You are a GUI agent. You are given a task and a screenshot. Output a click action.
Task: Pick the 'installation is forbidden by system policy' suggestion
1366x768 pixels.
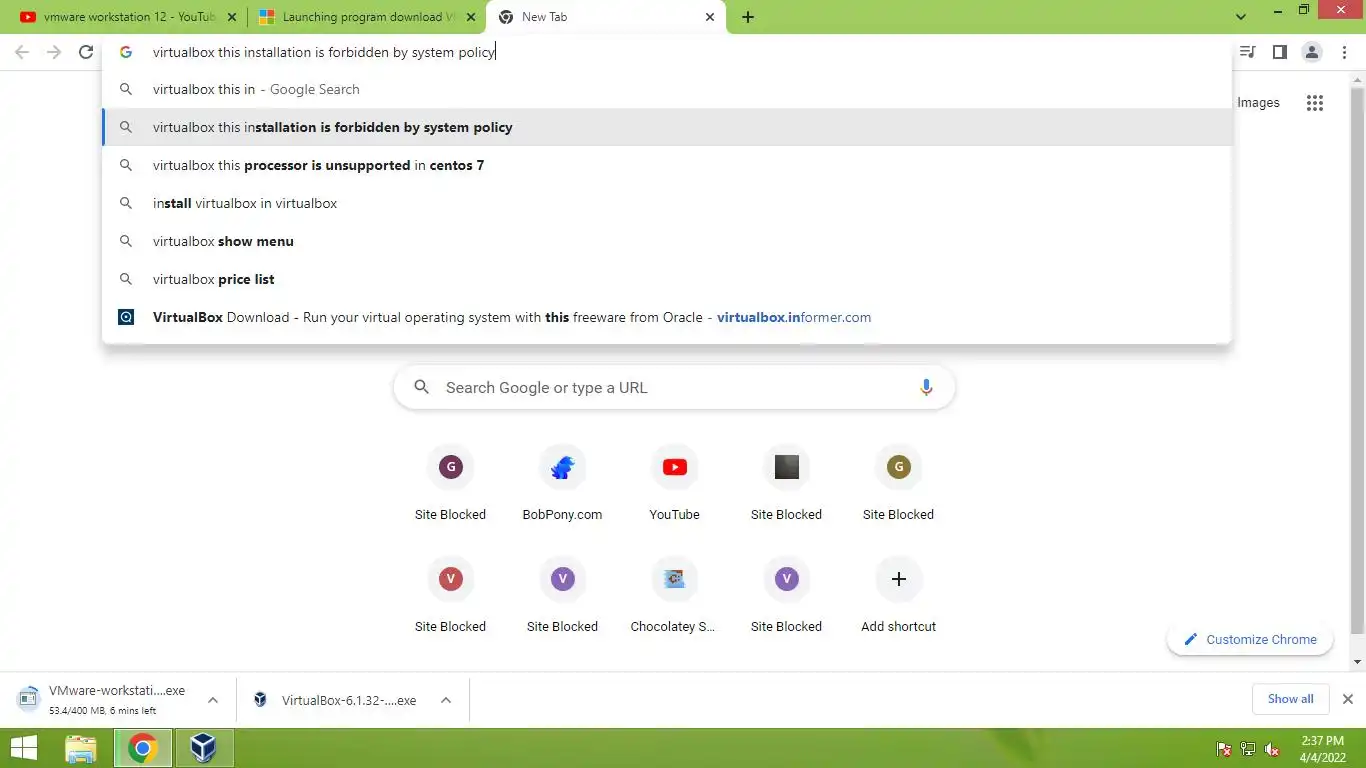[667, 127]
